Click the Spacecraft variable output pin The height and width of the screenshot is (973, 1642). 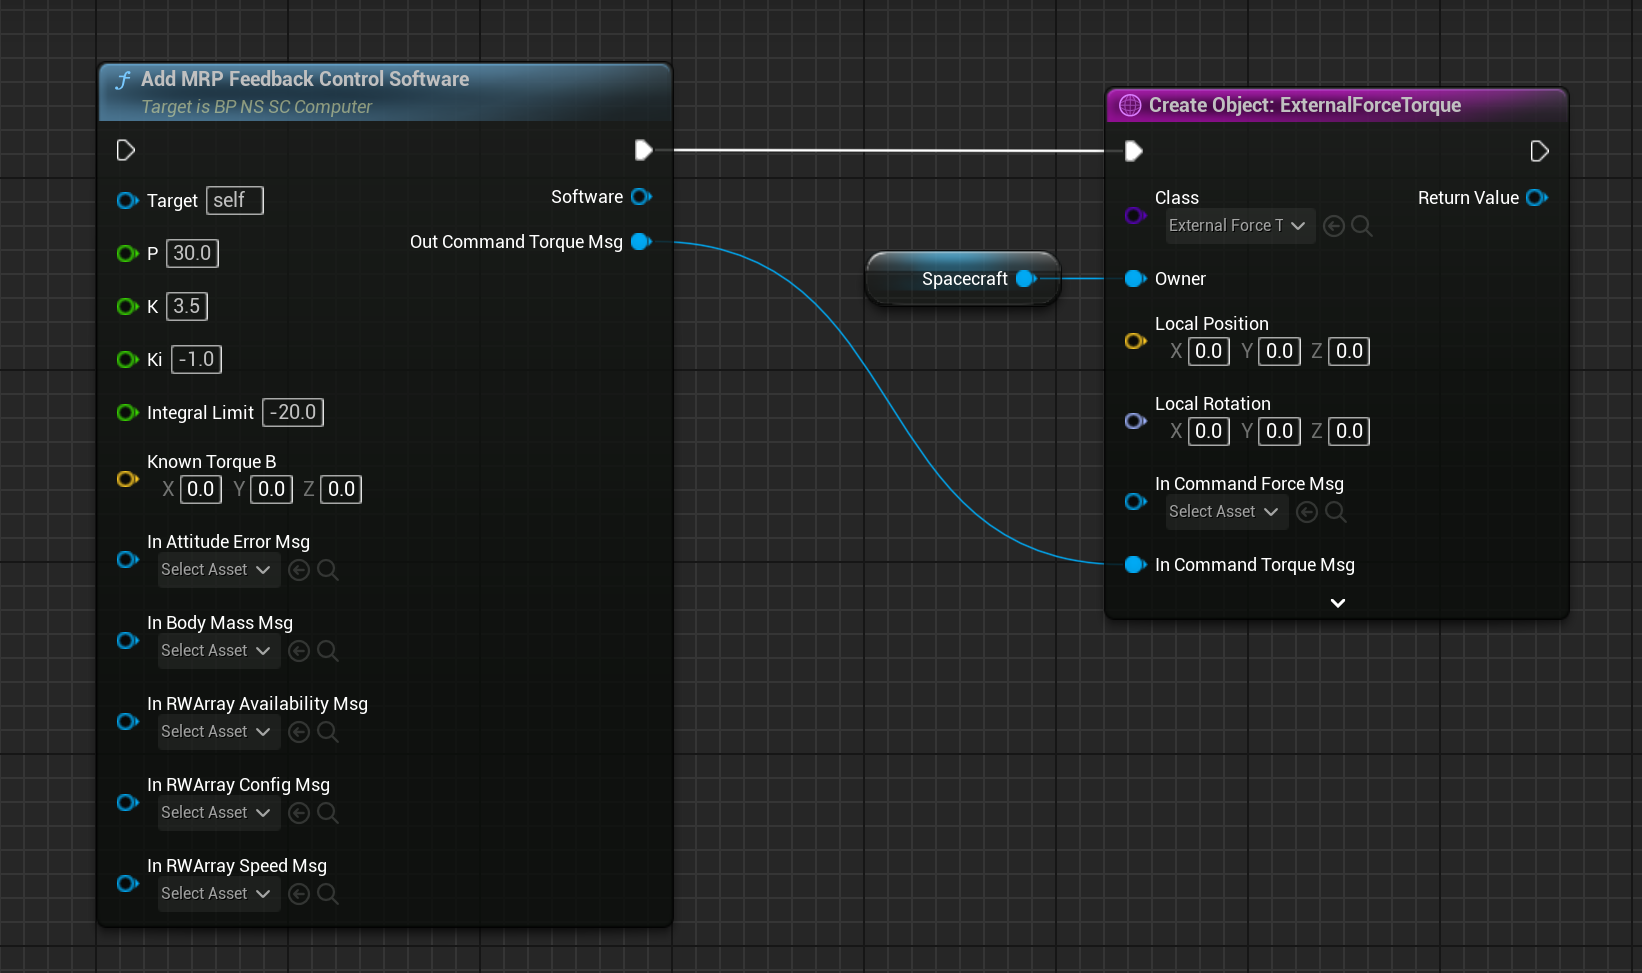[1025, 279]
